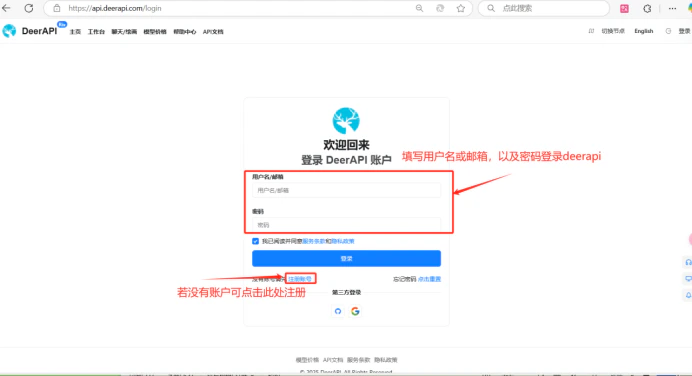The height and width of the screenshot is (376, 692).
Task: Toggle the agree to terms checkbox
Action: tap(255, 241)
